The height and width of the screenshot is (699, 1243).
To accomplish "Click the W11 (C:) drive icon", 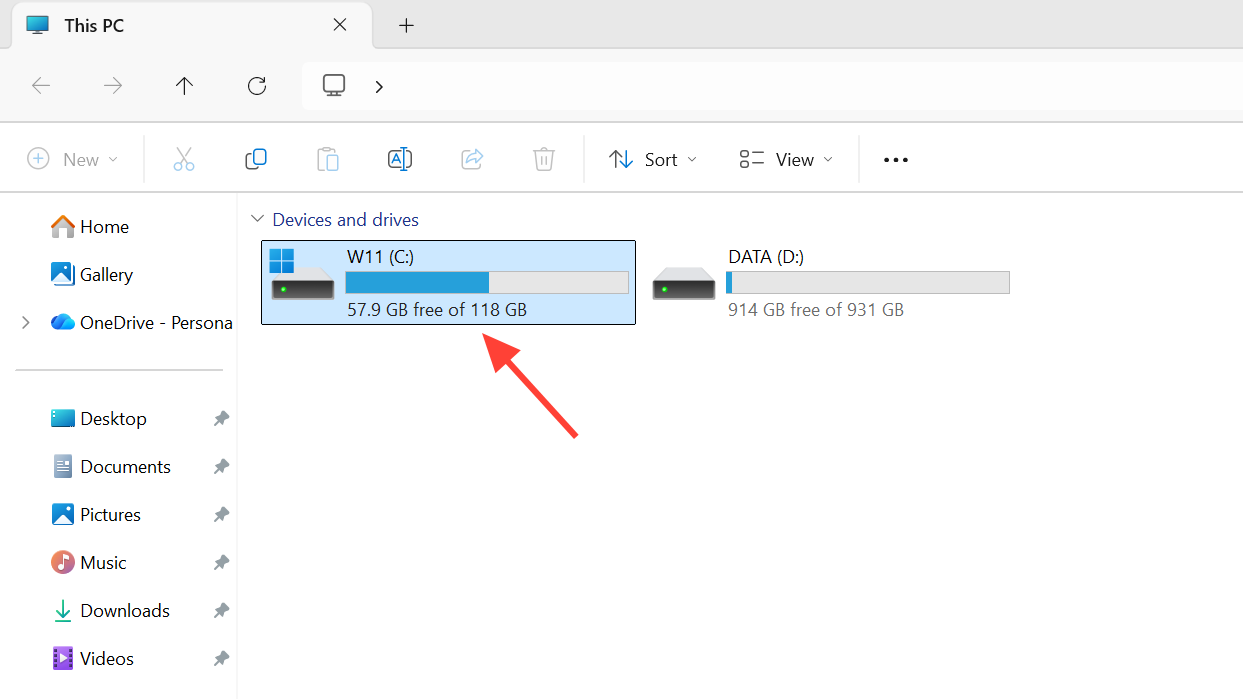I will click(302, 275).
